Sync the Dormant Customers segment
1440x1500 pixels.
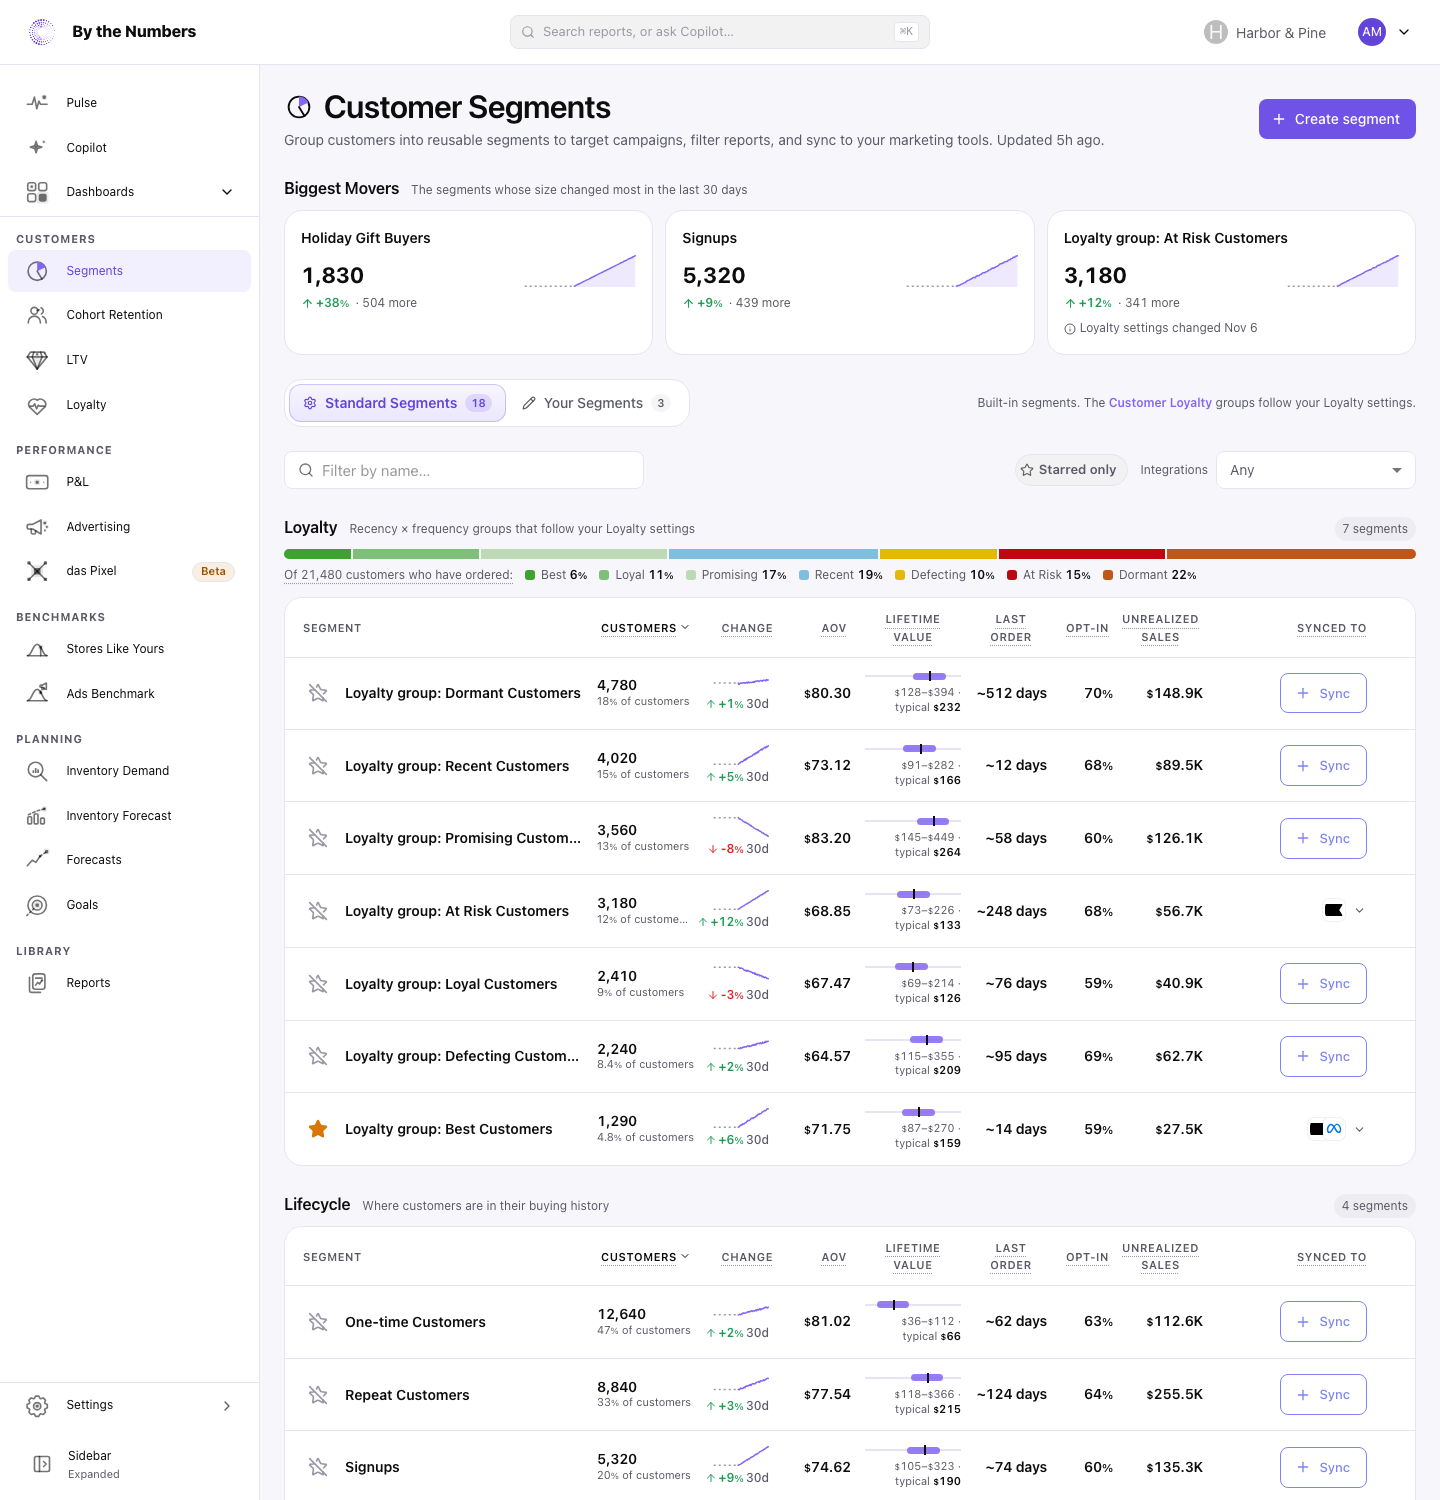pyautogui.click(x=1323, y=693)
